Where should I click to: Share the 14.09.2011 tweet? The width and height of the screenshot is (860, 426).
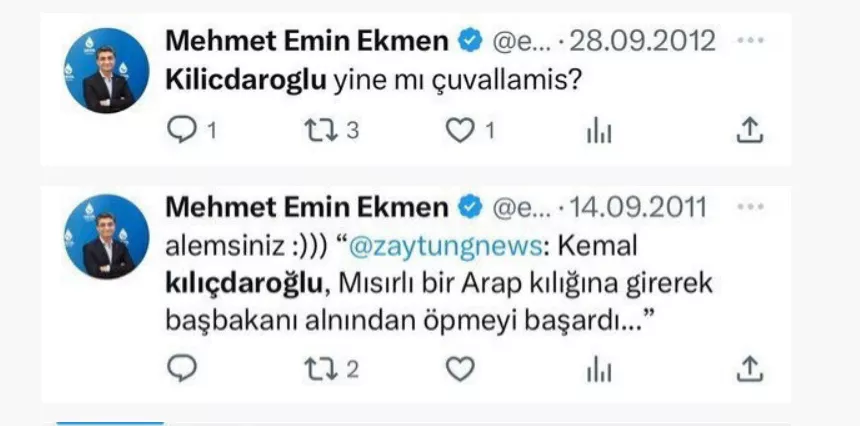750,368
